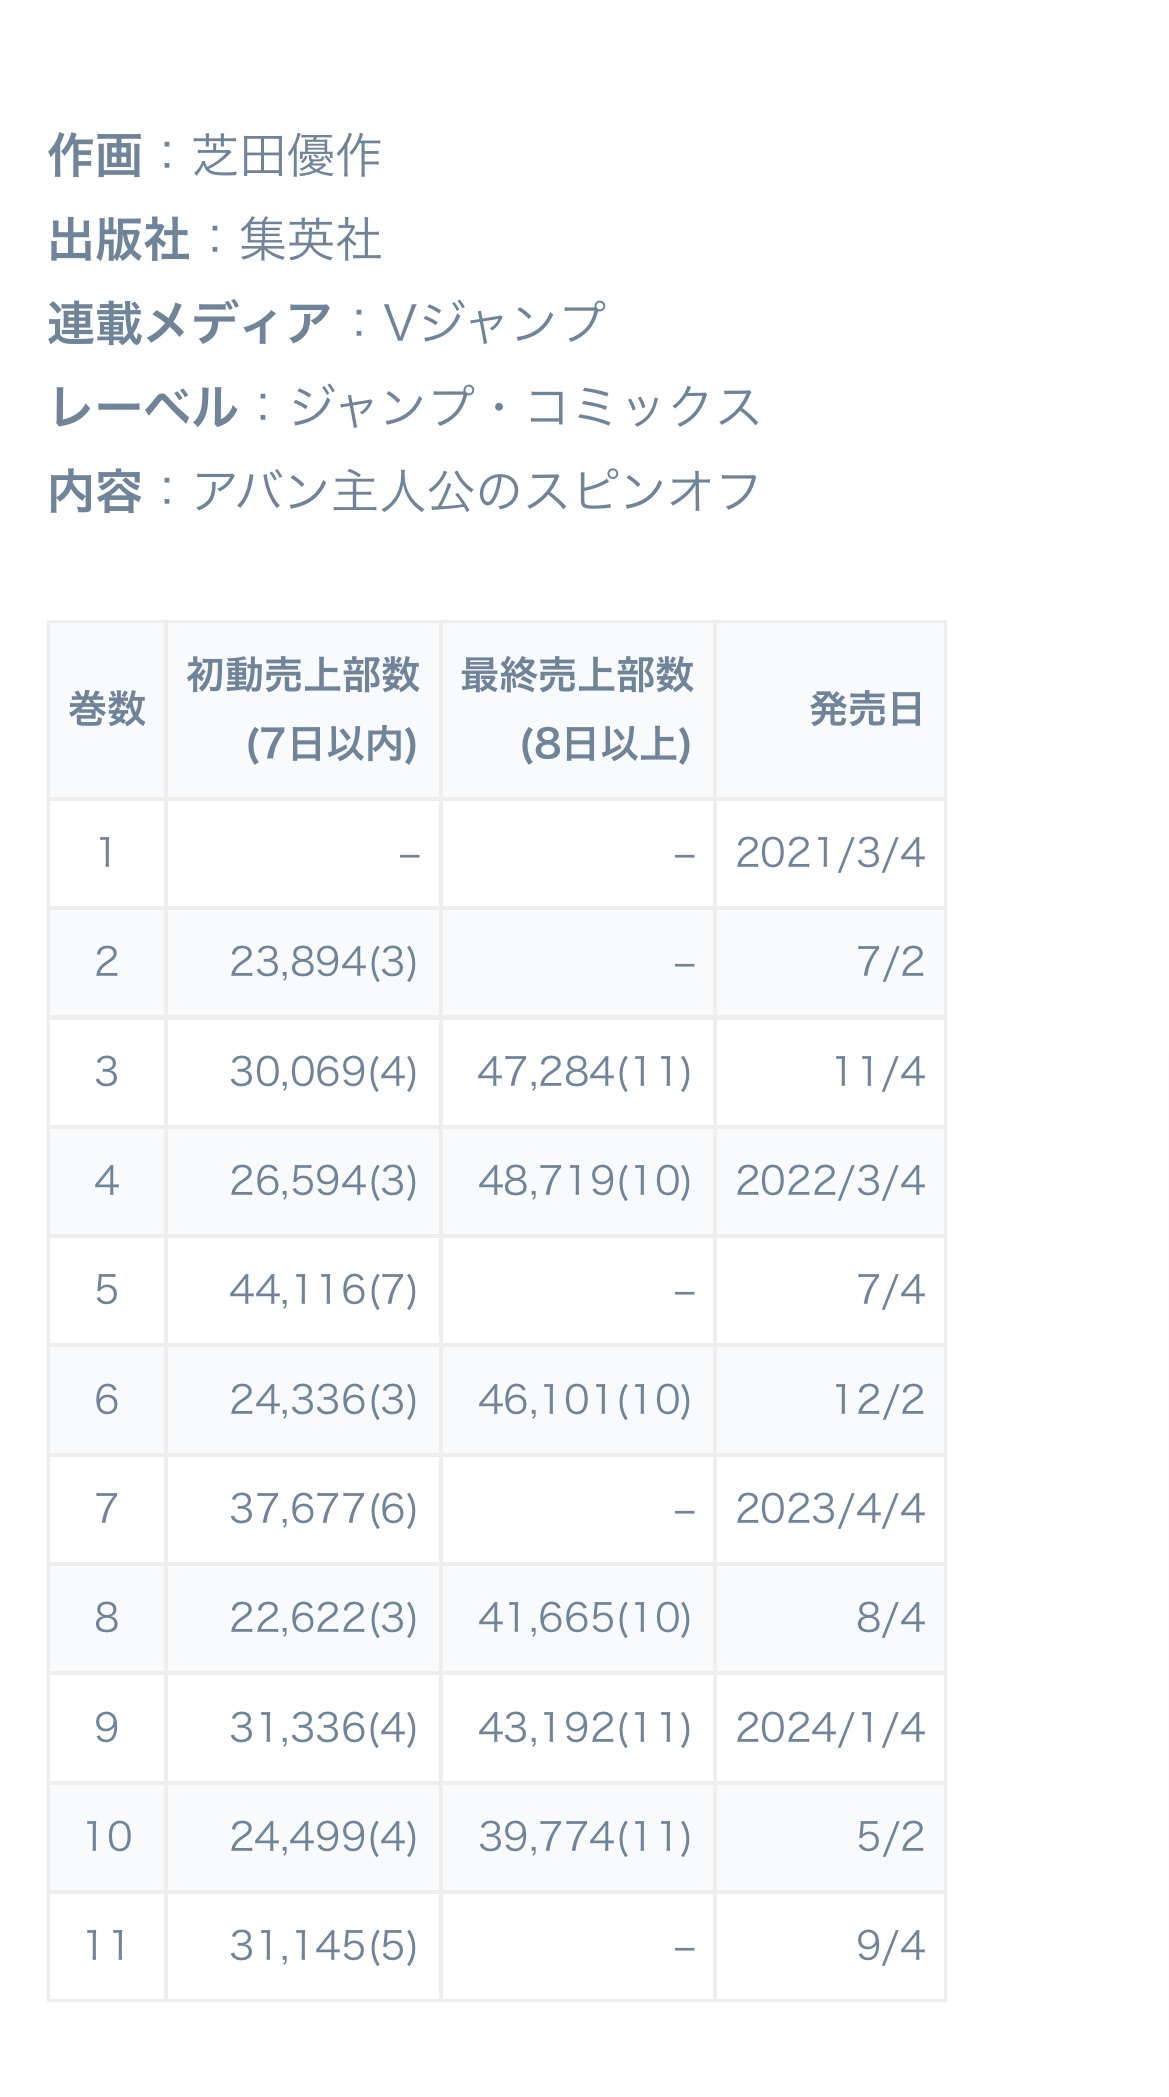
Task: Select the 47,284(11) final sales cell
Action: click(578, 1072)
